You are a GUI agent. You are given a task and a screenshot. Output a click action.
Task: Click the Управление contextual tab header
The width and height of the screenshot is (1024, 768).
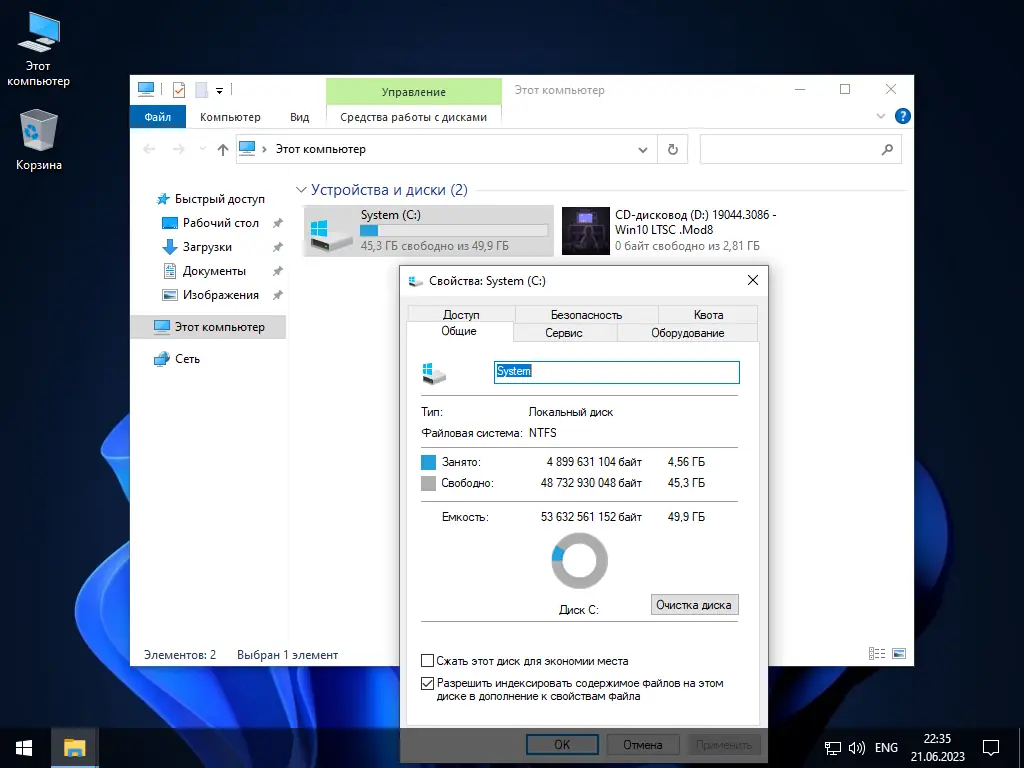pos(413,91)
